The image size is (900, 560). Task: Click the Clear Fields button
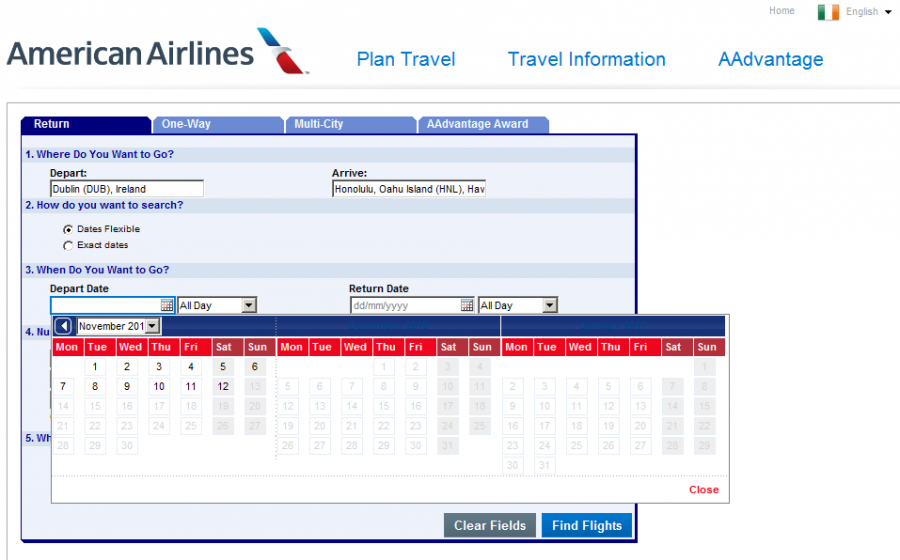tap(489, 525)
